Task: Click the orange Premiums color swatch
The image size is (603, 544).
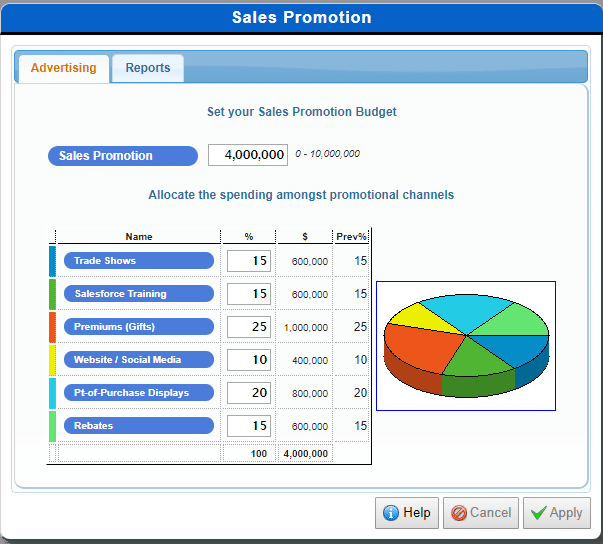Action: (52, 327)
